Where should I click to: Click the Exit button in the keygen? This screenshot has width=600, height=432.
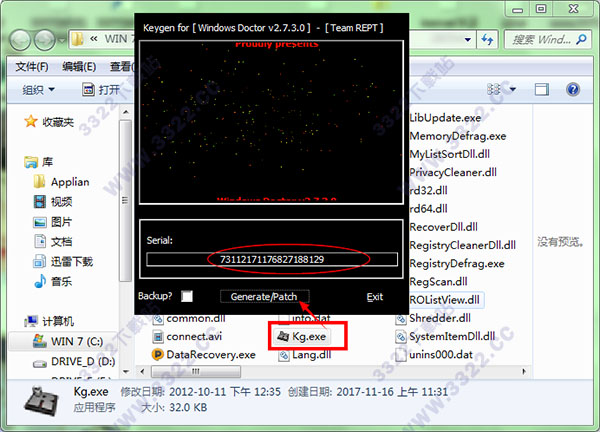coord(374,297)
